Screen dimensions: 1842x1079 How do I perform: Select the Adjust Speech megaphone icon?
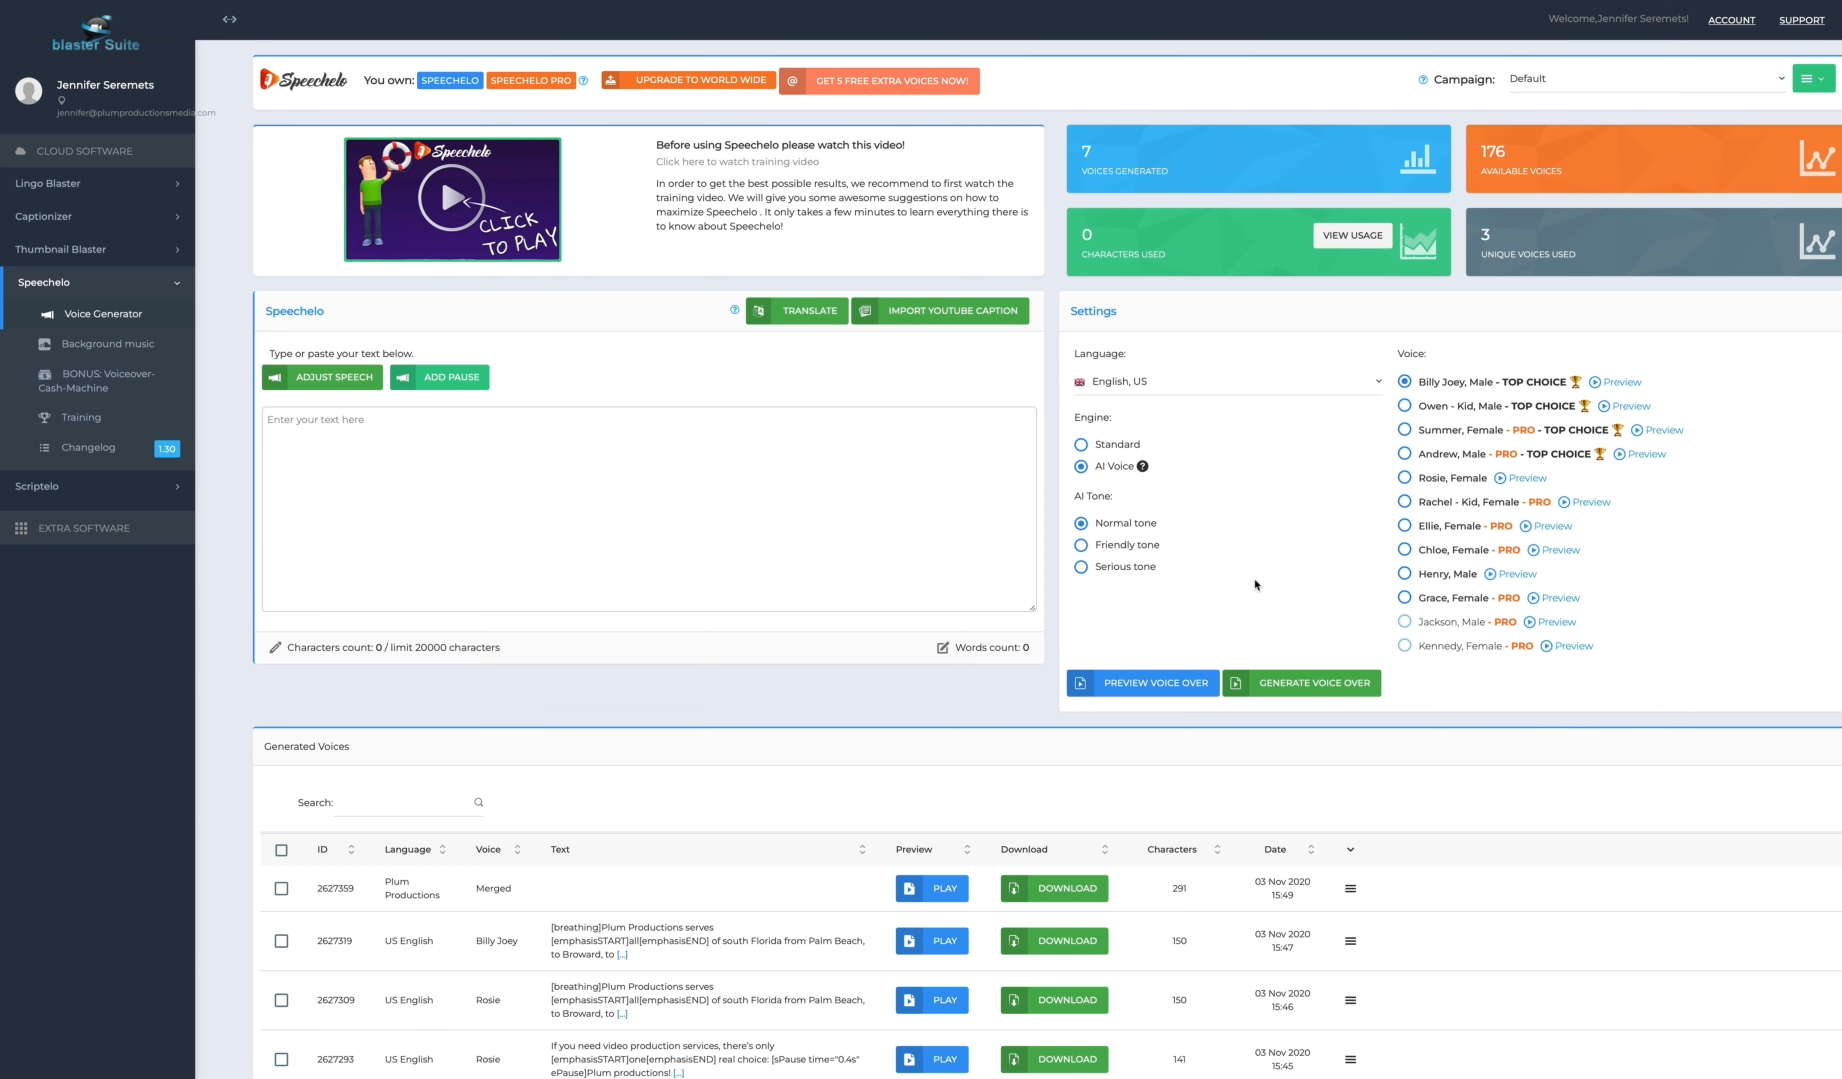(275, 377)
